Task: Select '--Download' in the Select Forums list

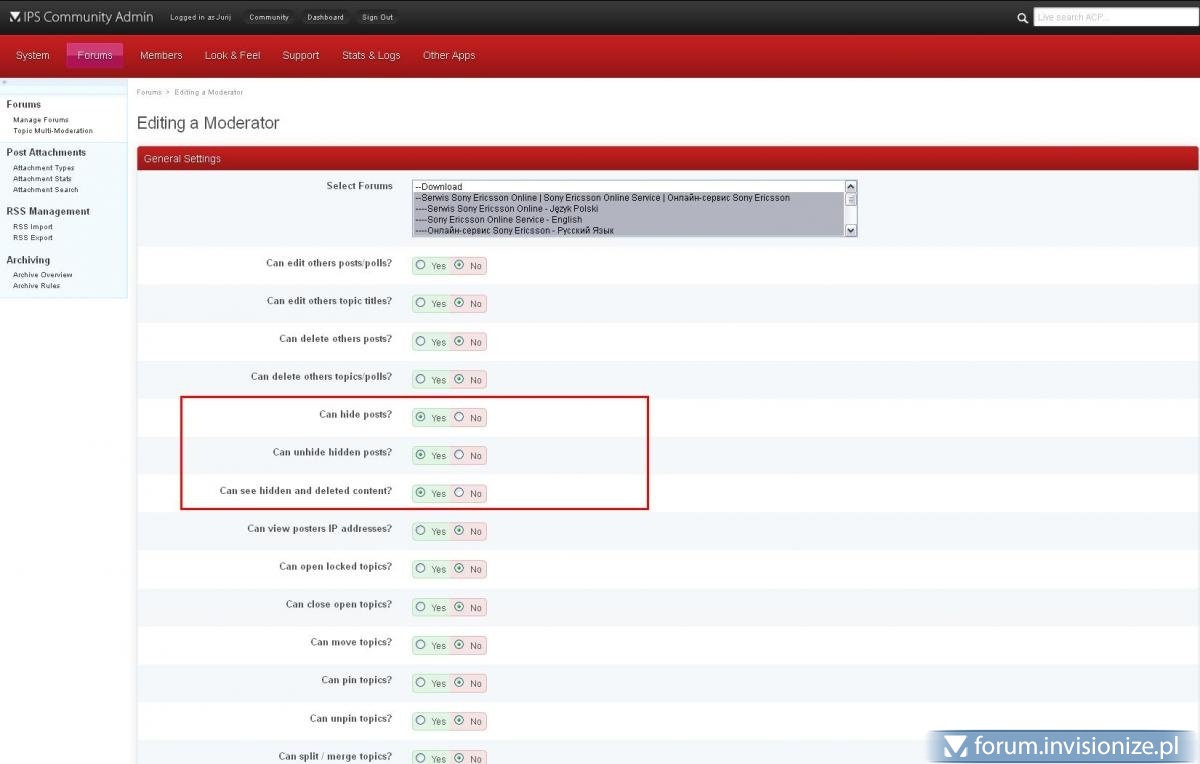Action: pyautogui.click(x=442, y=187)
